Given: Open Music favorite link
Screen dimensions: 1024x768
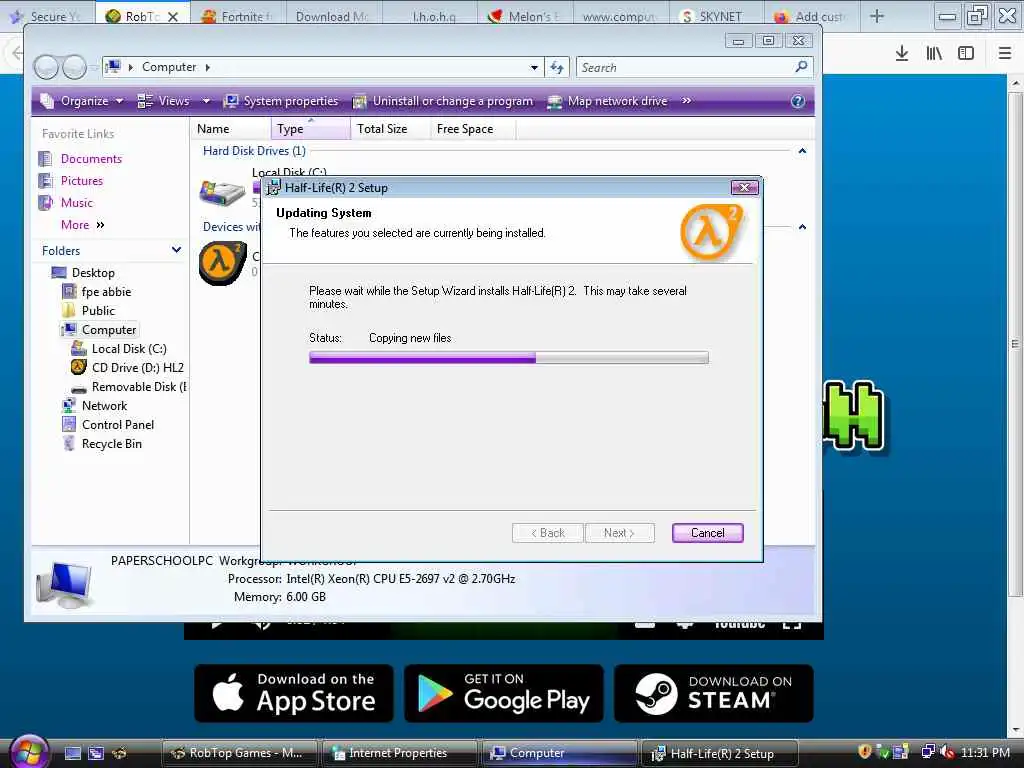Looking at the screenshot, I should [76, 202].
